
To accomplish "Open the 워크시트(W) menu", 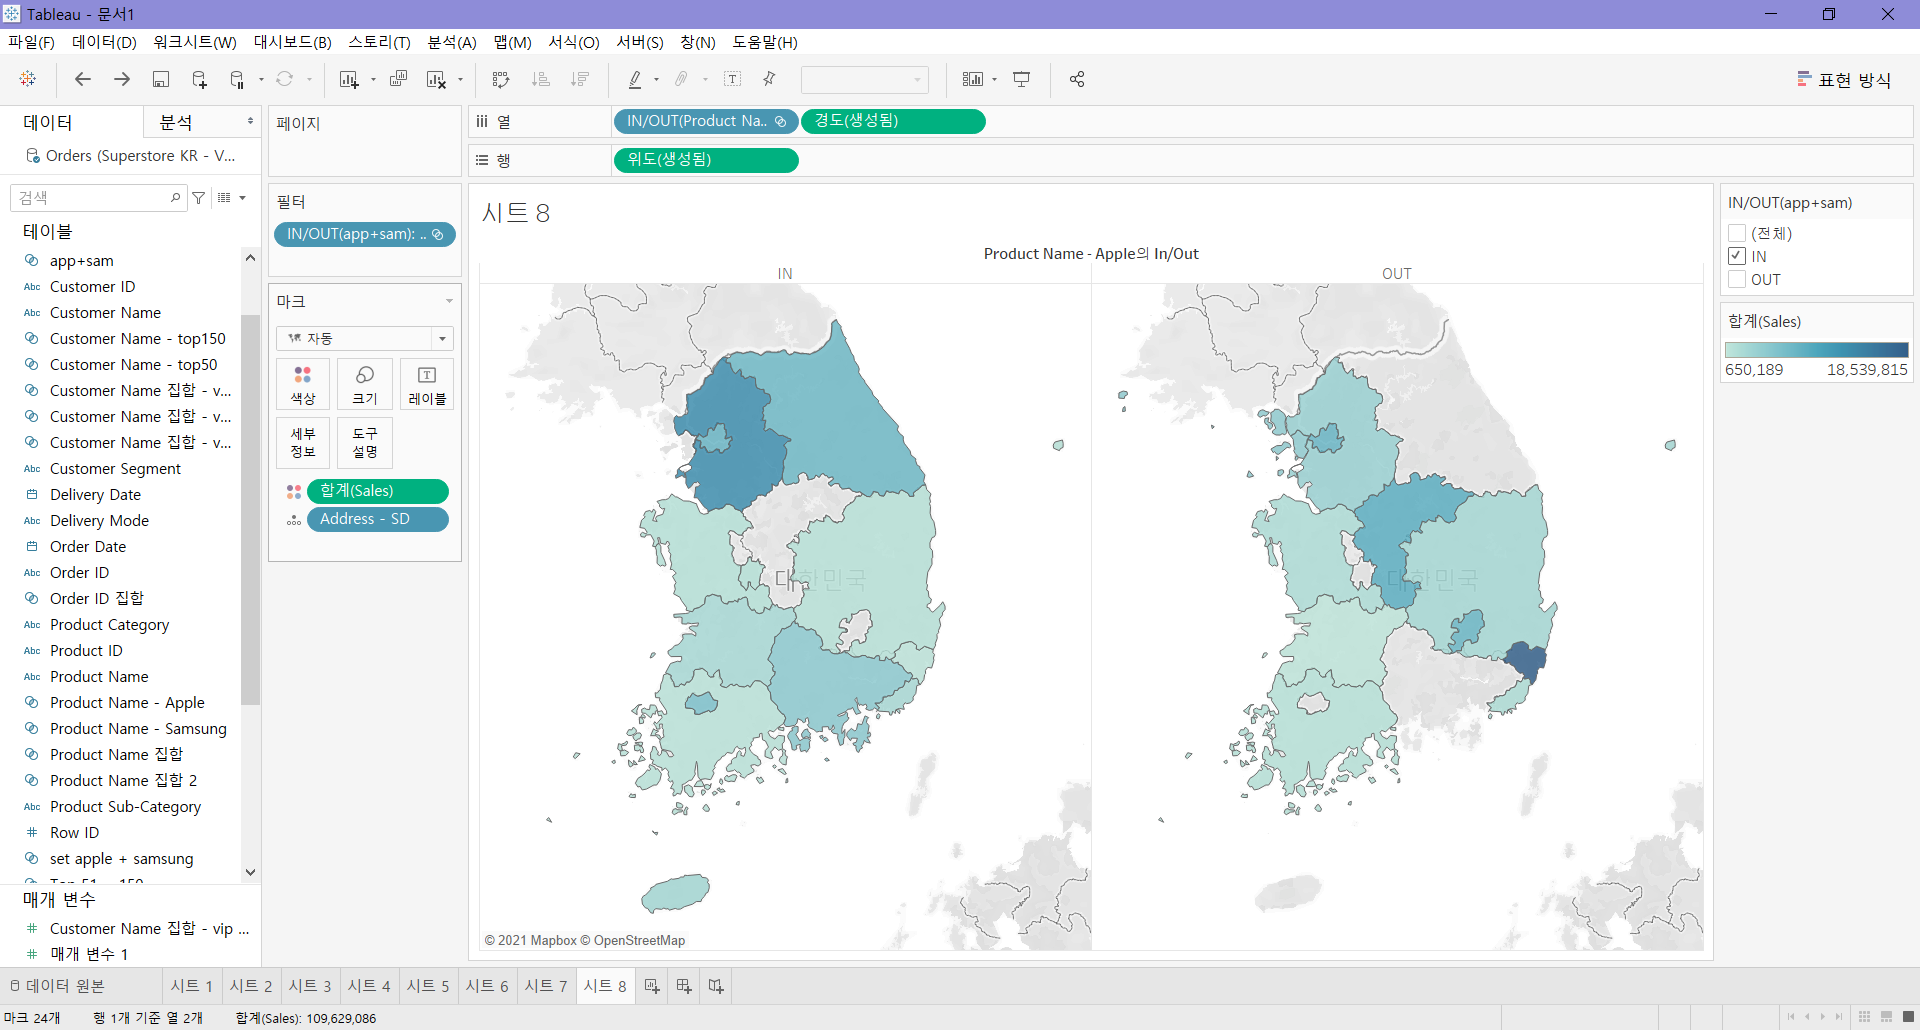I will pos(195,42).
